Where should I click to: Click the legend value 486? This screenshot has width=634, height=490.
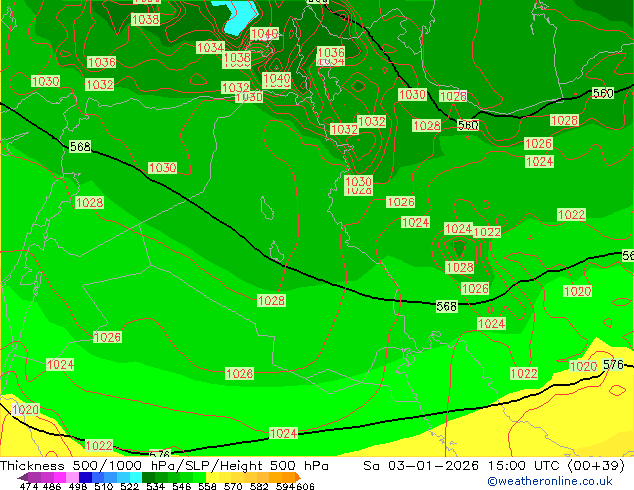[x=52, y=486]
